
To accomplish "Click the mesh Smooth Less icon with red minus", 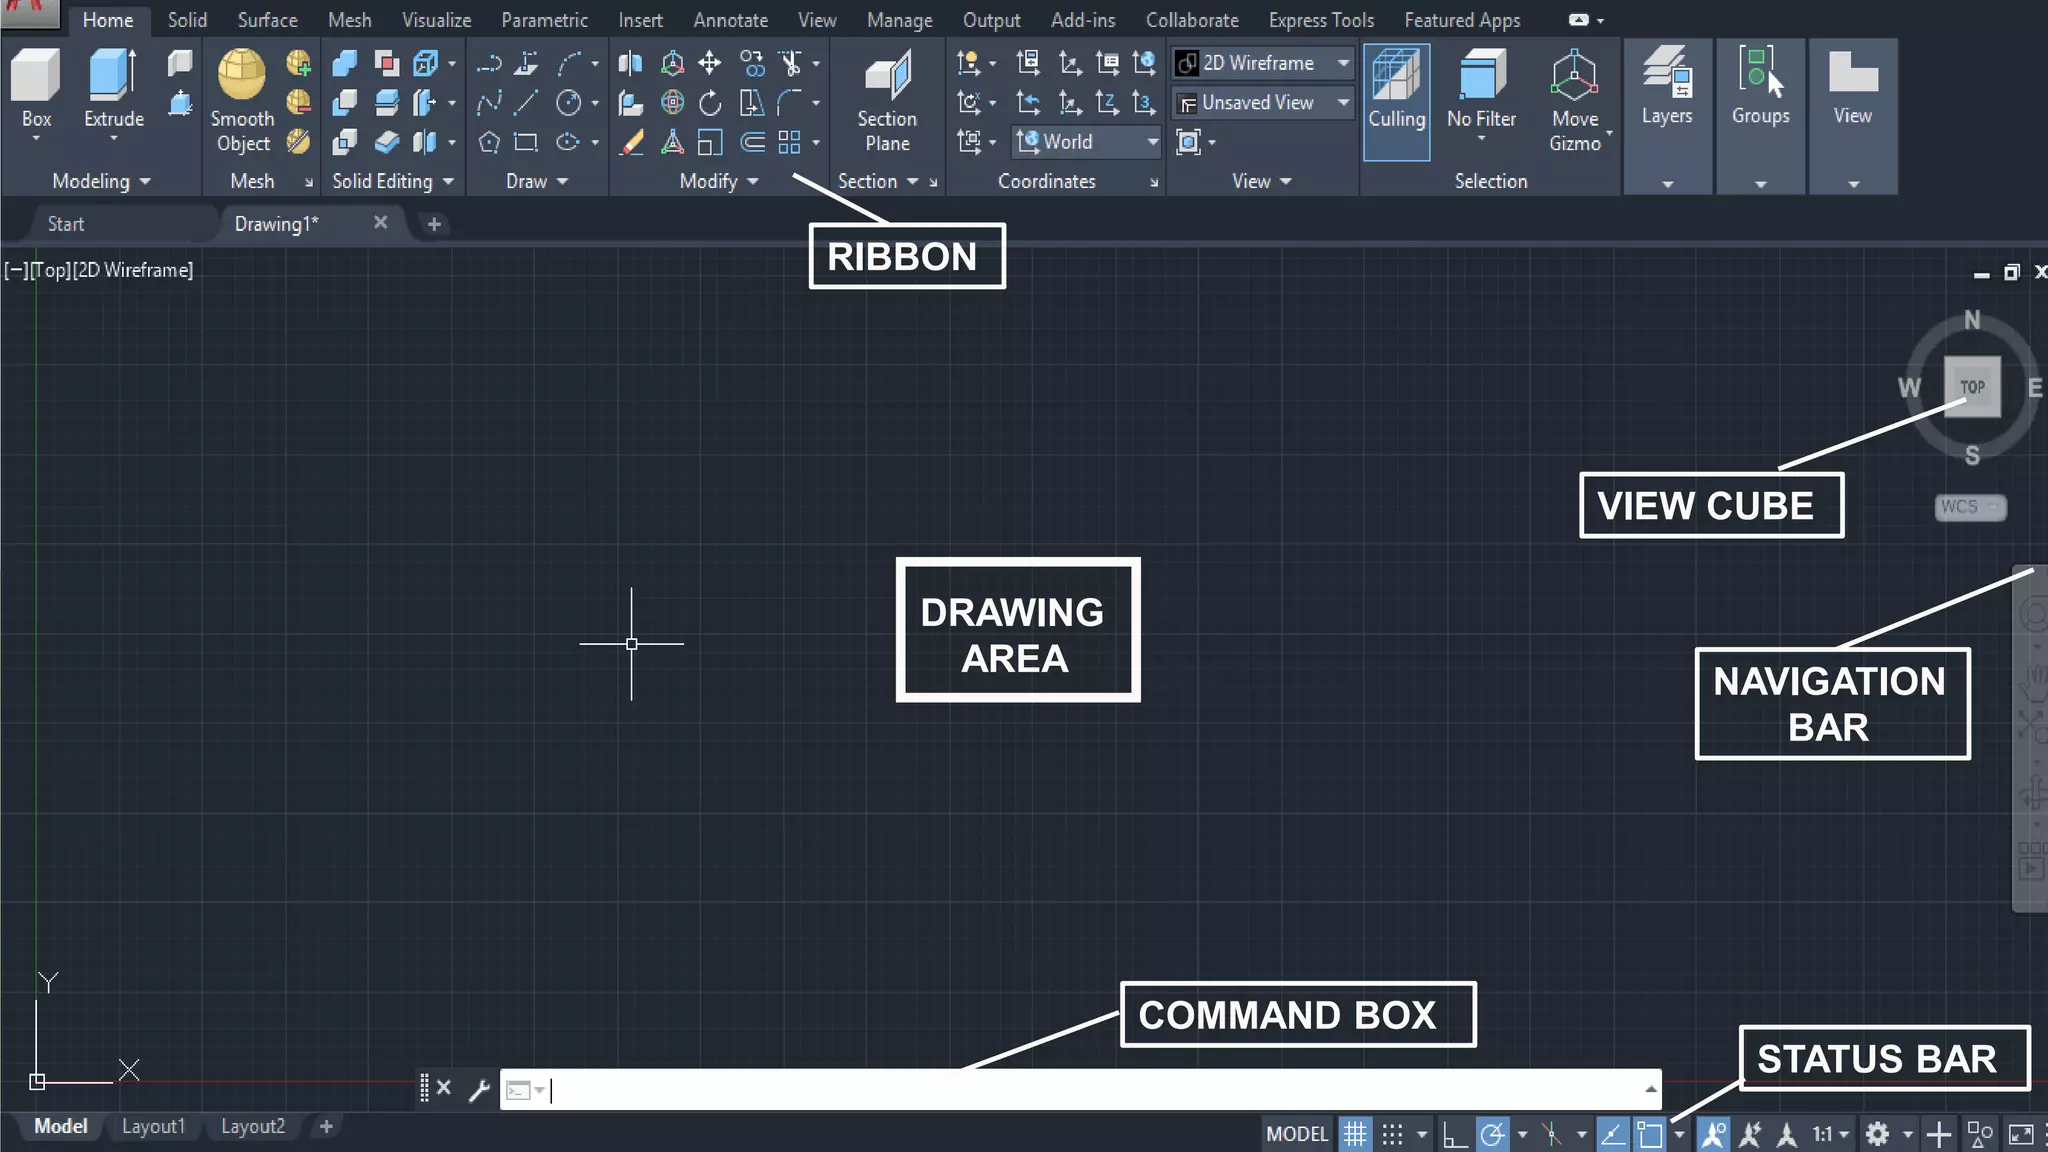I will [x=298, y=102].
